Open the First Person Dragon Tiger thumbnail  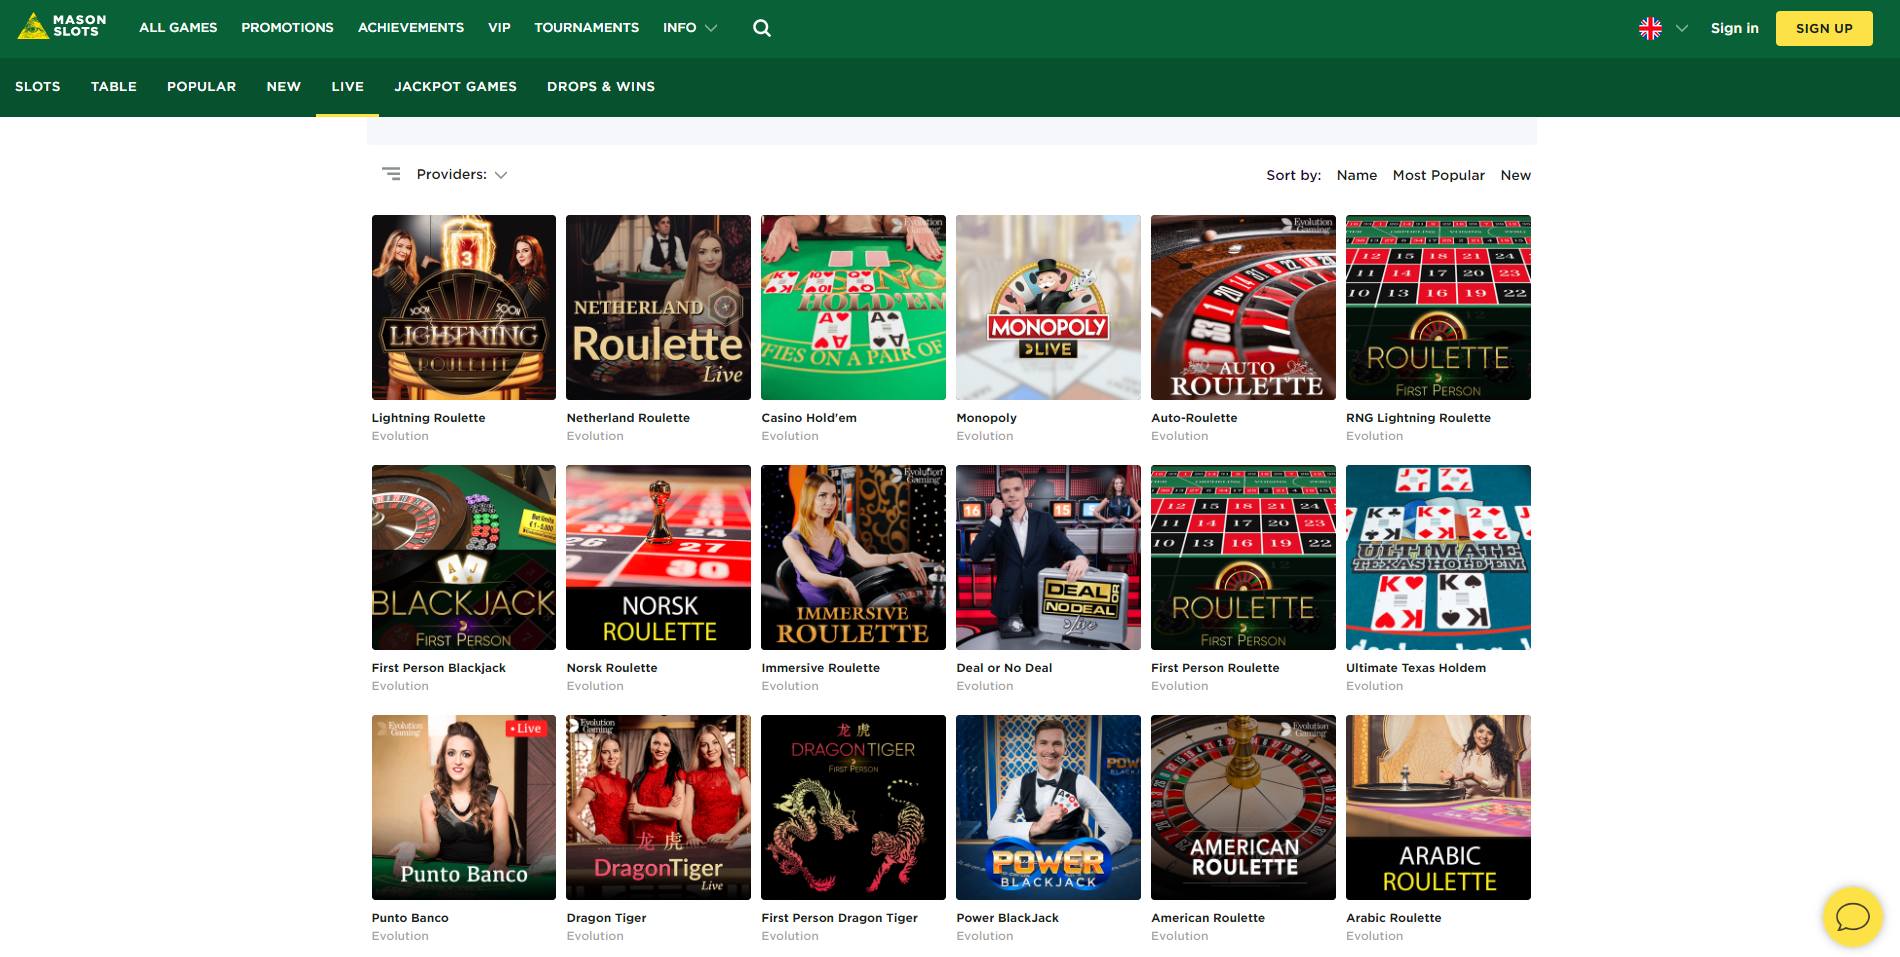tap(853, 807)
